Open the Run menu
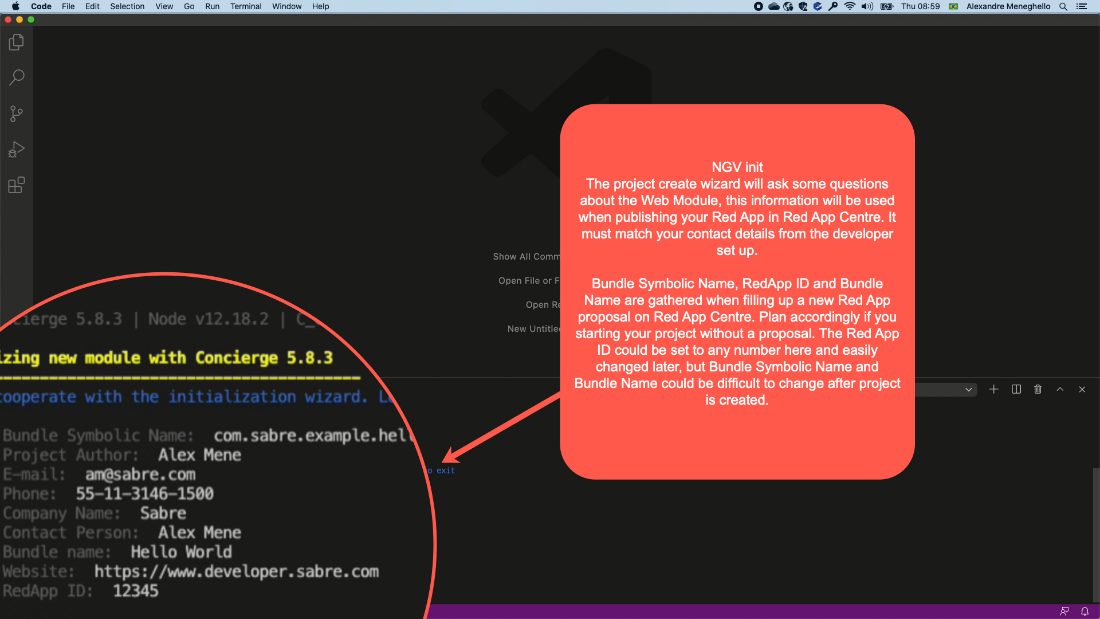 (212, 6)
